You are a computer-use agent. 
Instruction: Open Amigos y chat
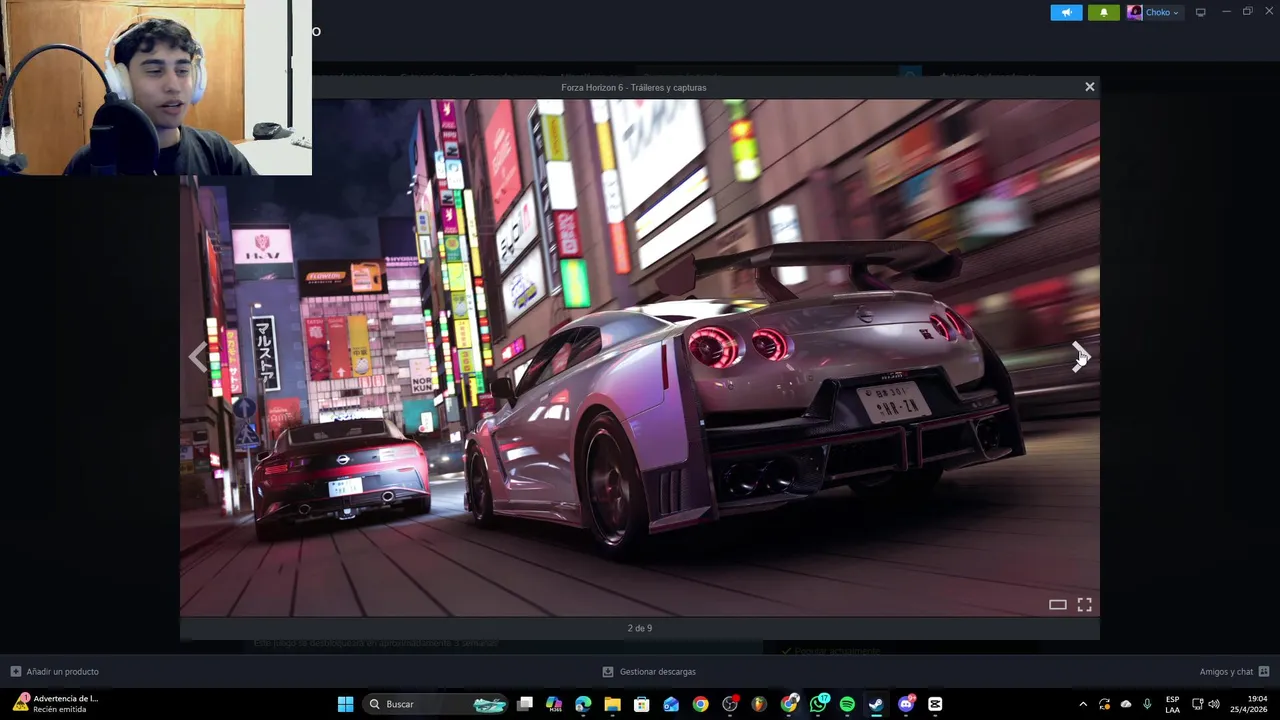1226,672
